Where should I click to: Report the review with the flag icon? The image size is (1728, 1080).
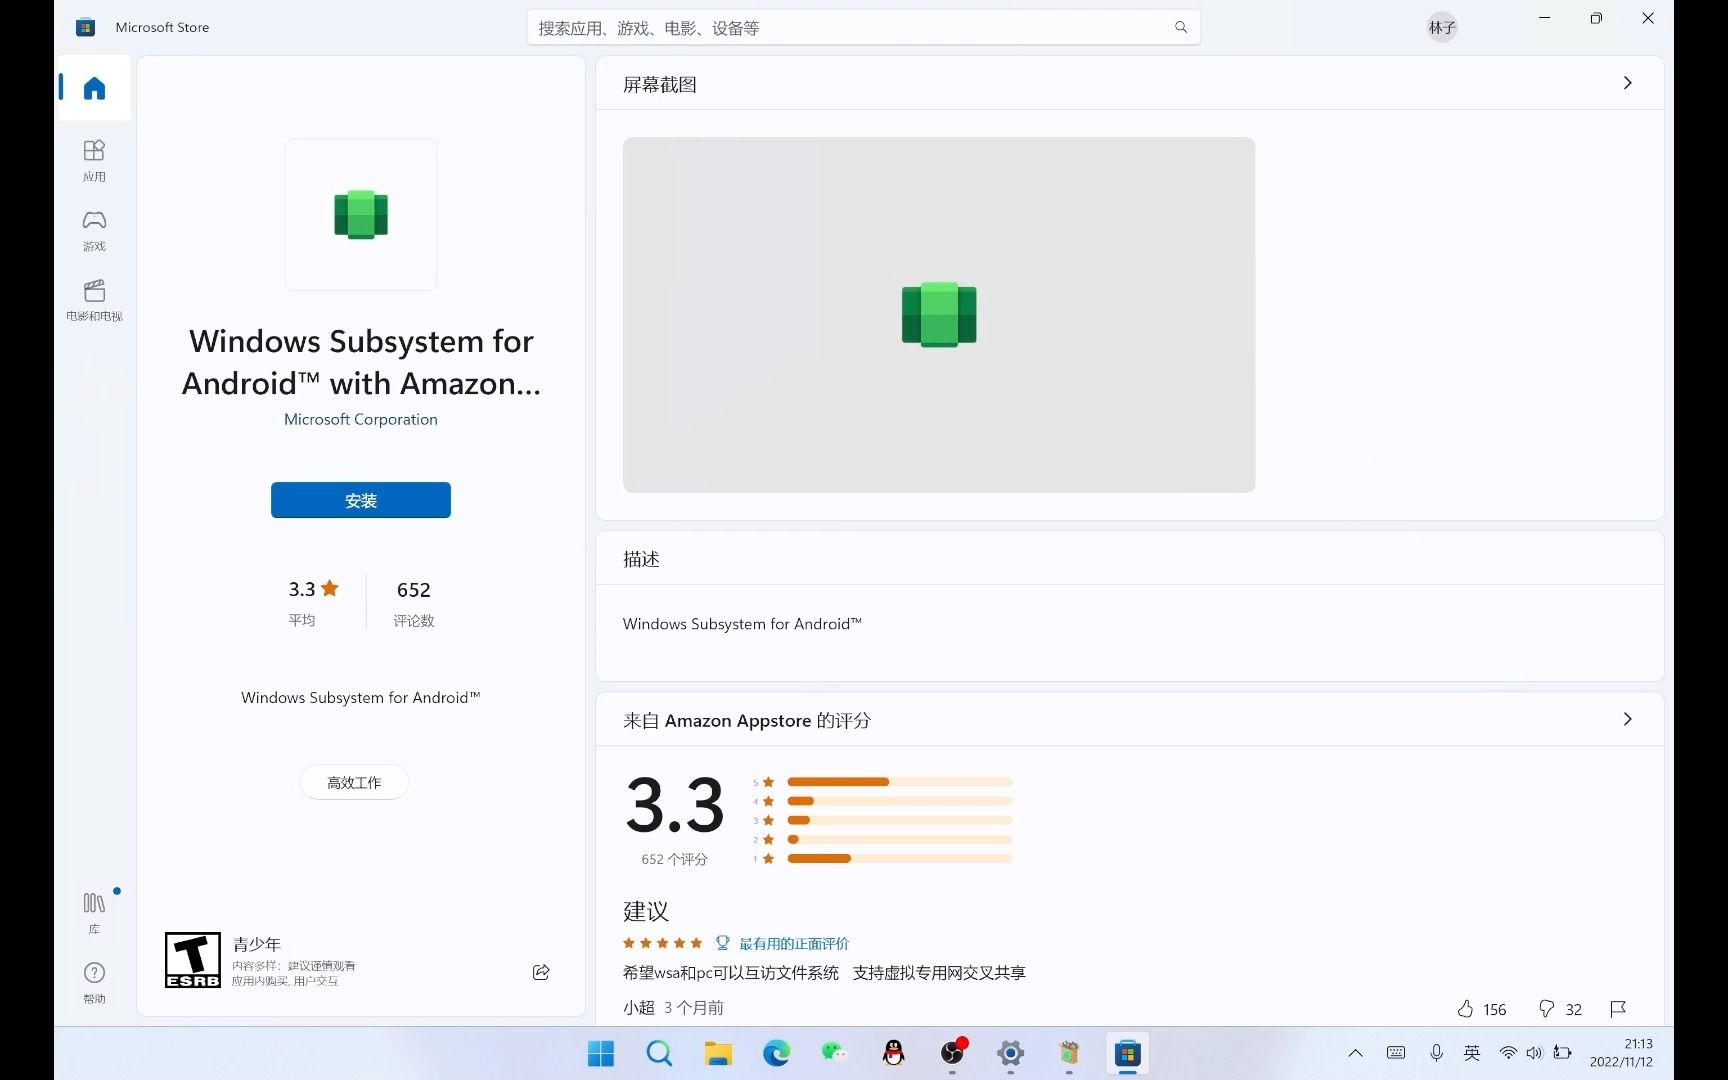pyautogui.click(x=1618, y=1008)
